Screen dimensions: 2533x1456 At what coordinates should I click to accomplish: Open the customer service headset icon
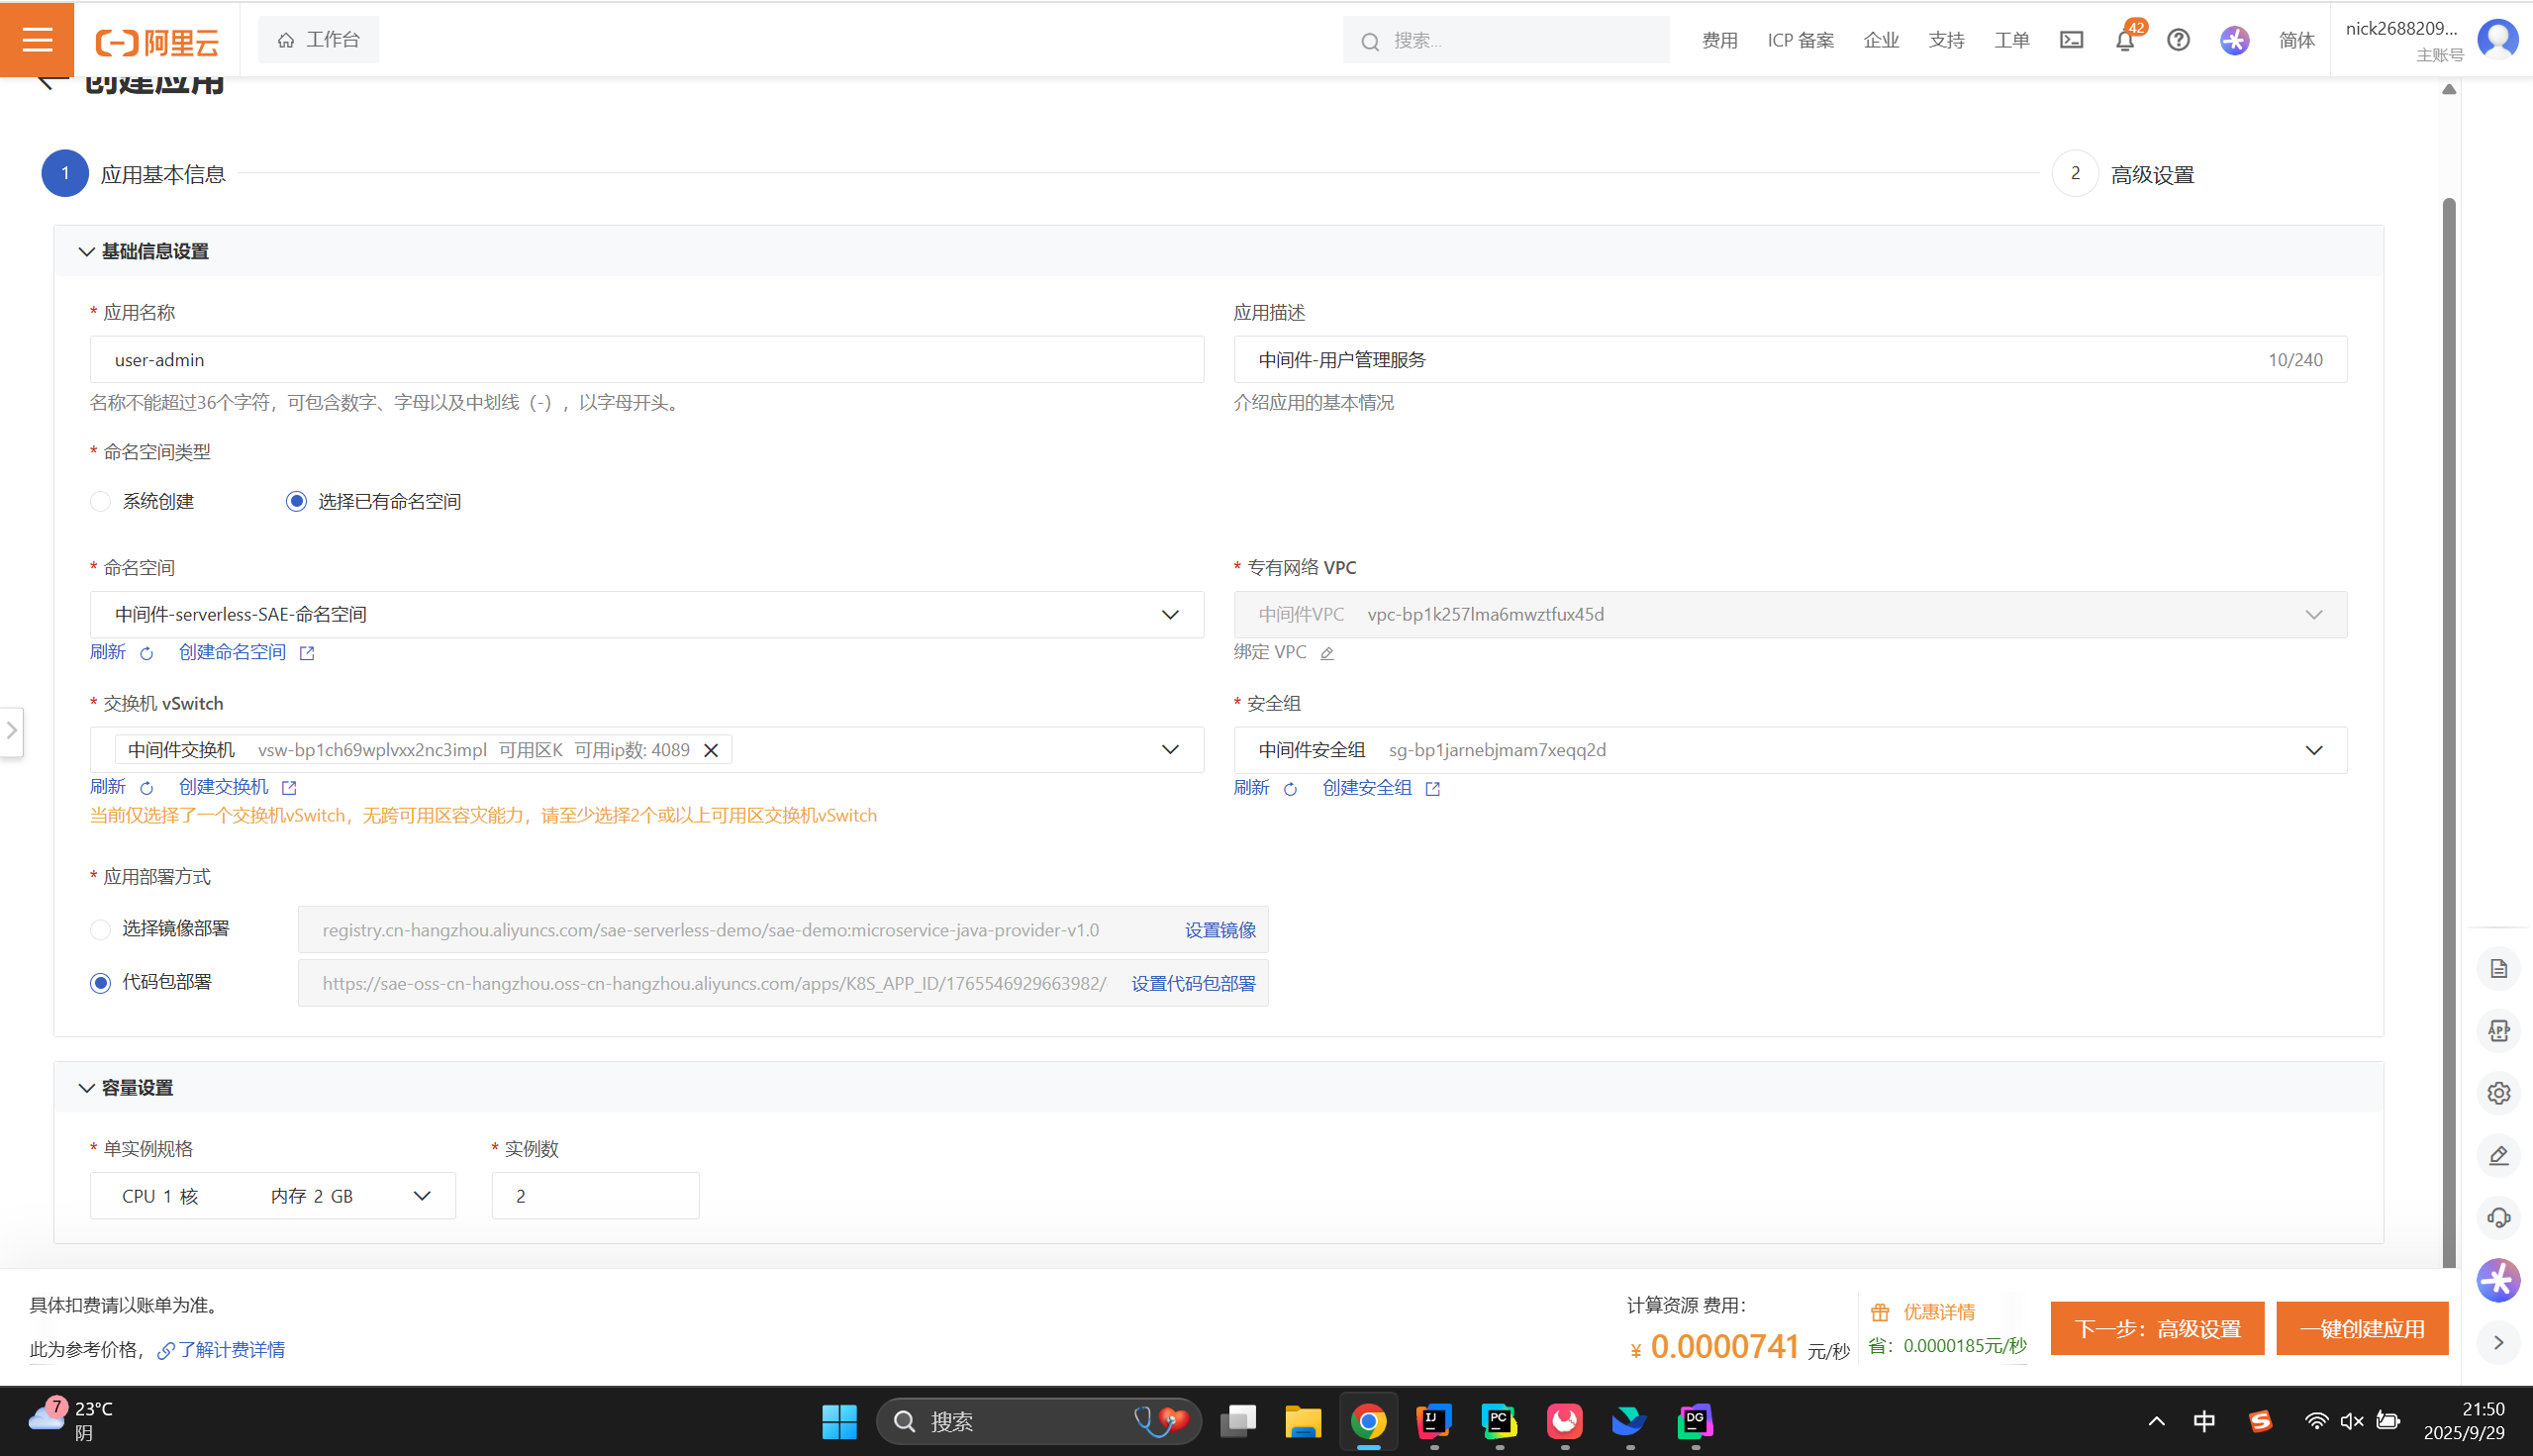coord(2498,1217)
